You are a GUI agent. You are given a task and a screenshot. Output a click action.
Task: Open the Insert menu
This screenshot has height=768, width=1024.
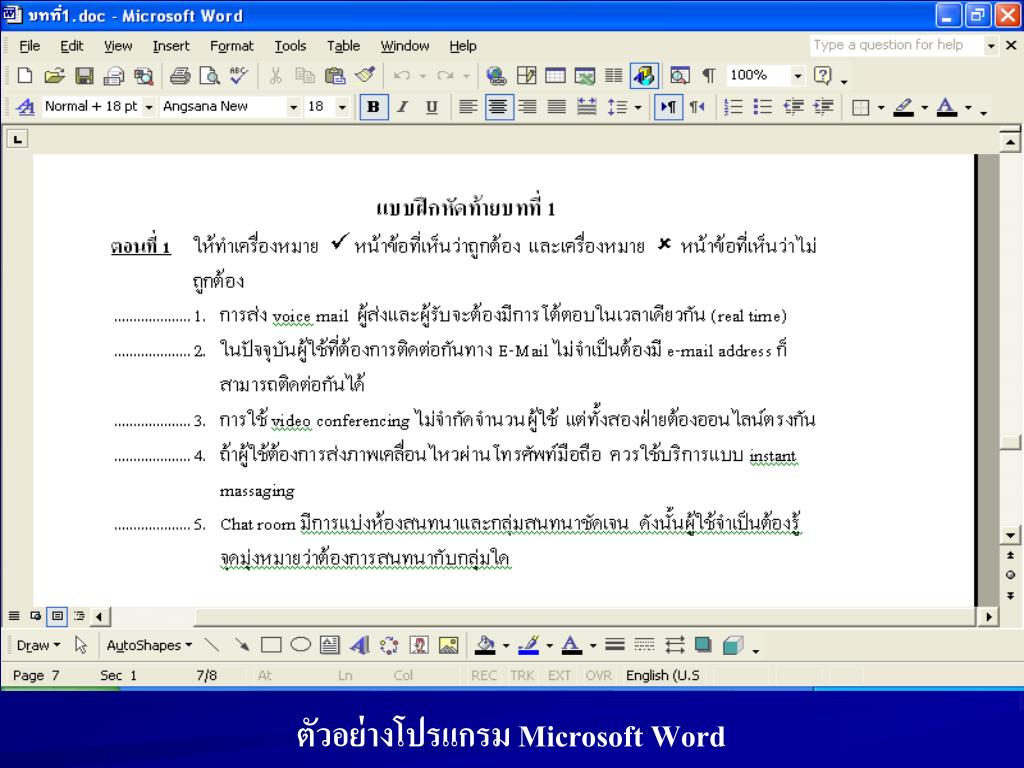[x=170, y=46]
